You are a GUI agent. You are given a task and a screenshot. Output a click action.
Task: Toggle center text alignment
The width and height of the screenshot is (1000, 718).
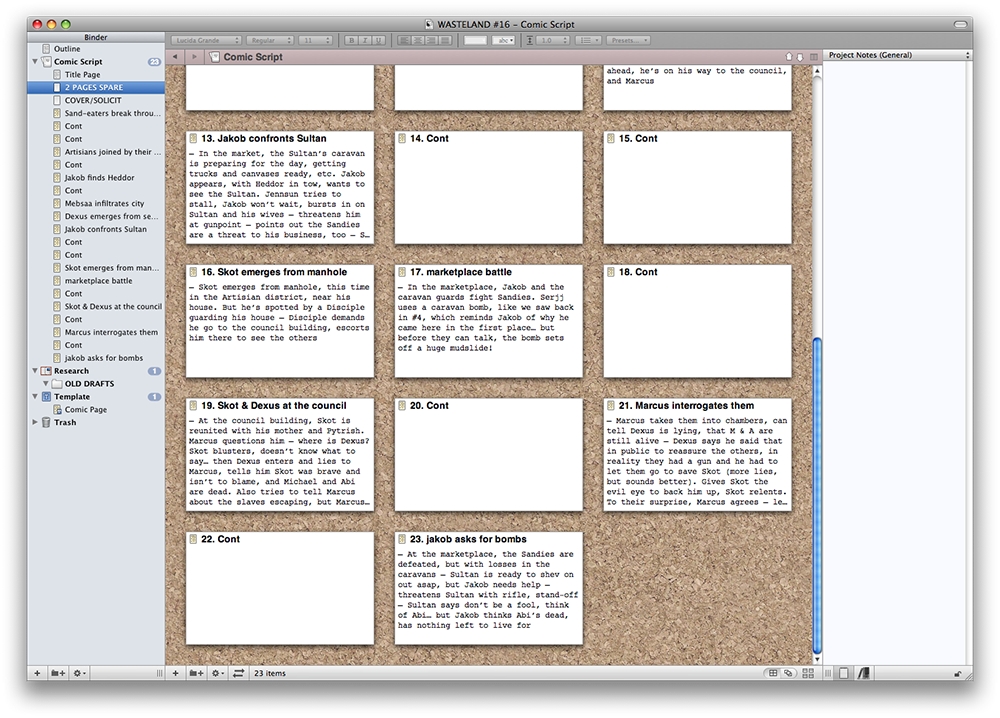417,40
